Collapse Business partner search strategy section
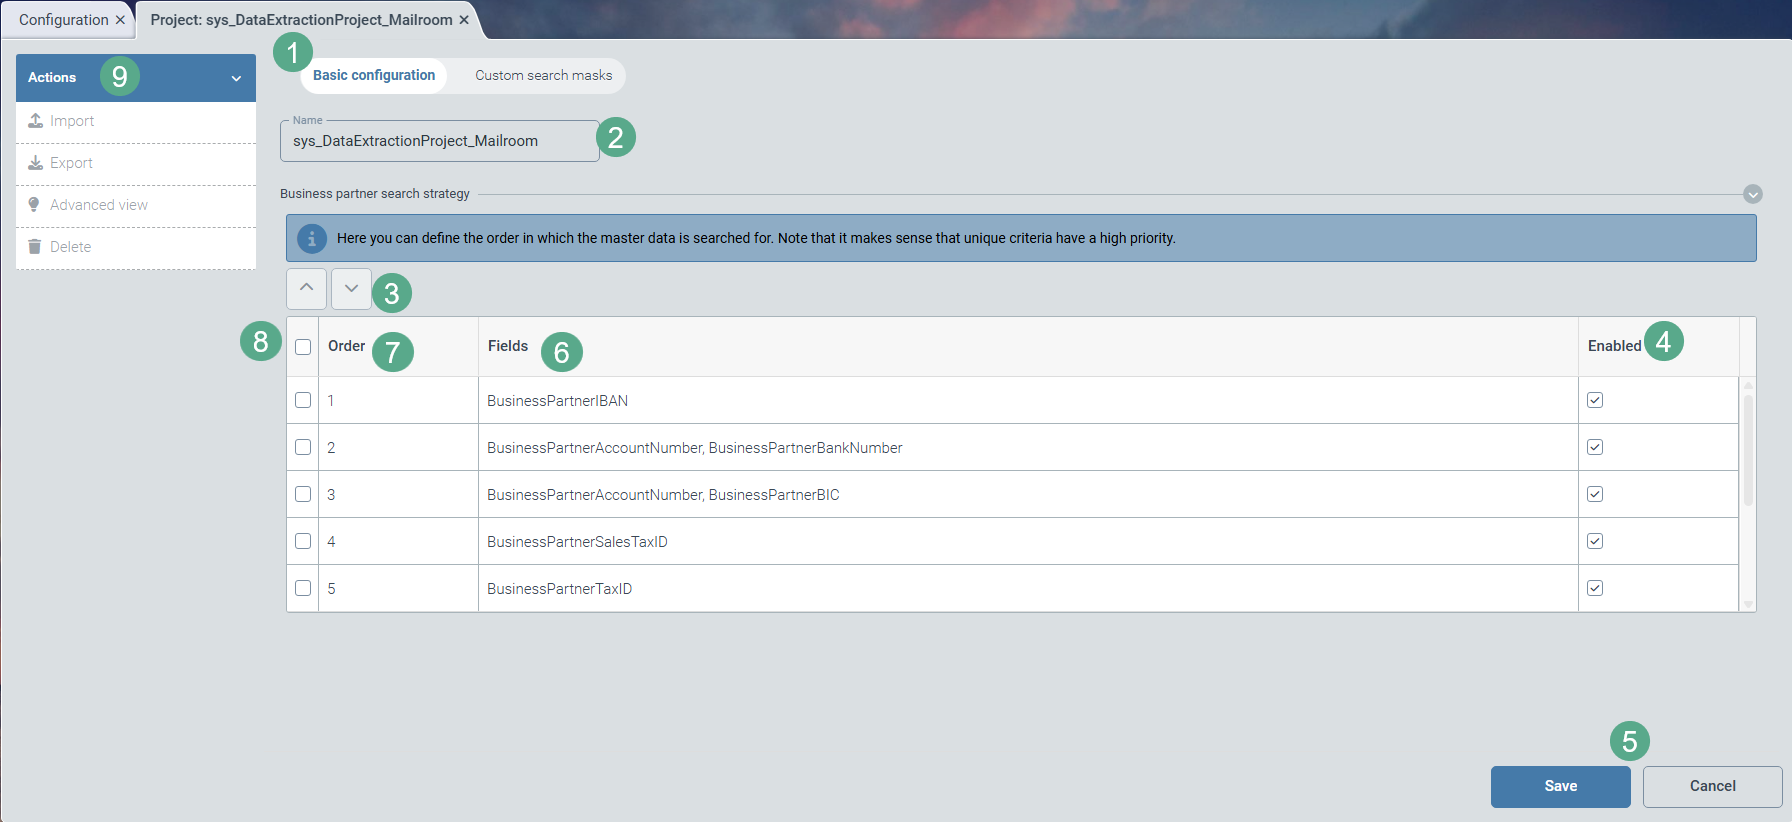This screenshot has height=822, width=1792. (x=1752, y=194)
